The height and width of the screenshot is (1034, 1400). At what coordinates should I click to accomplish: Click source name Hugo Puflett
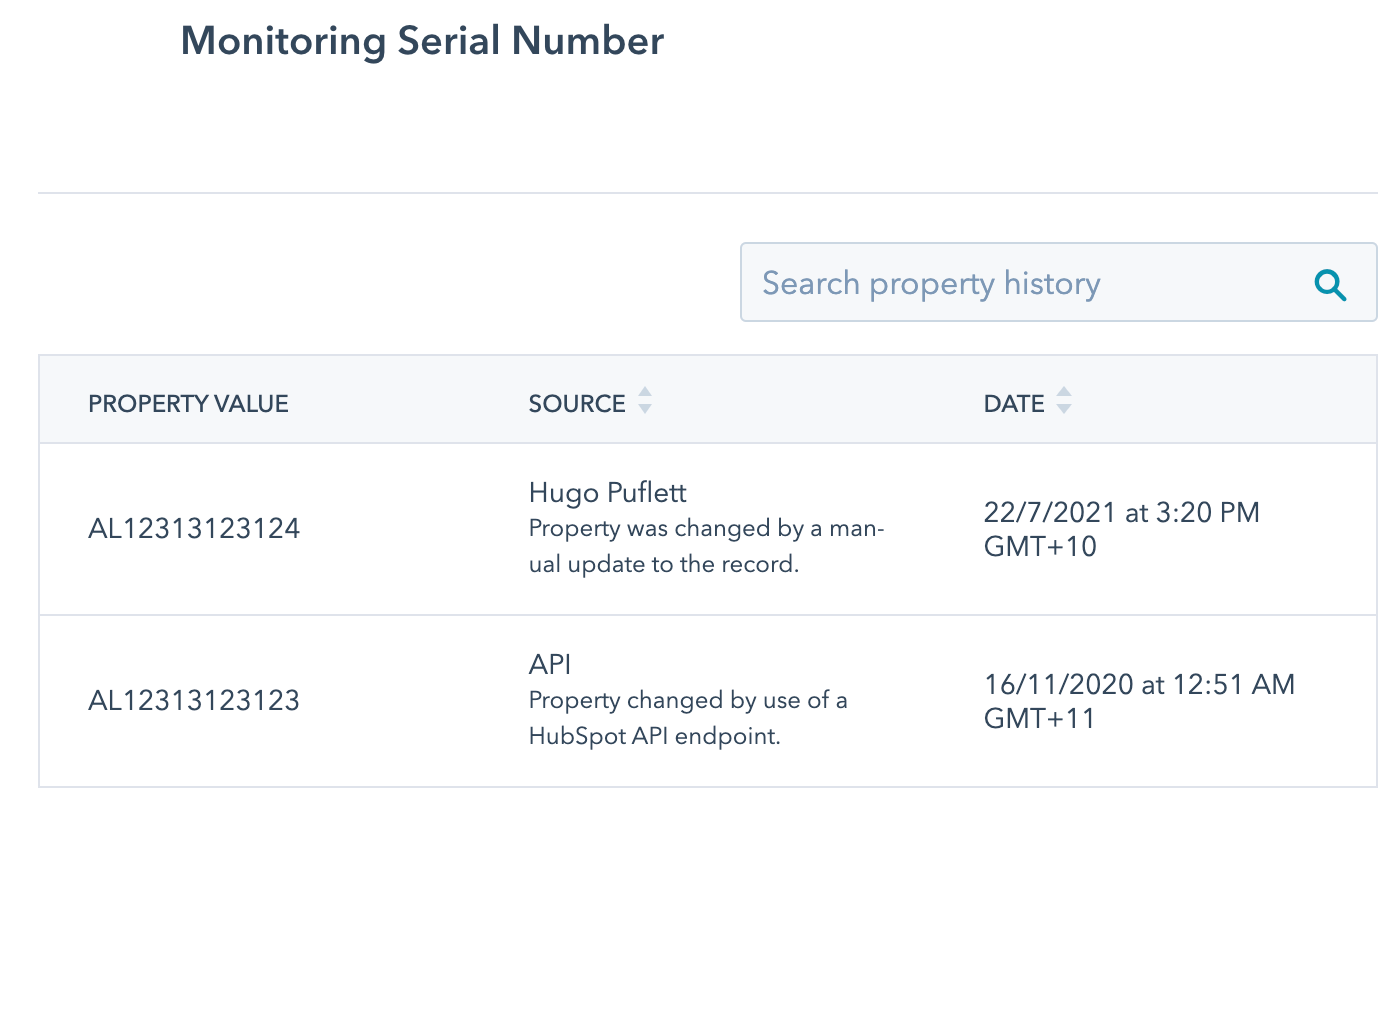(607, 493)
